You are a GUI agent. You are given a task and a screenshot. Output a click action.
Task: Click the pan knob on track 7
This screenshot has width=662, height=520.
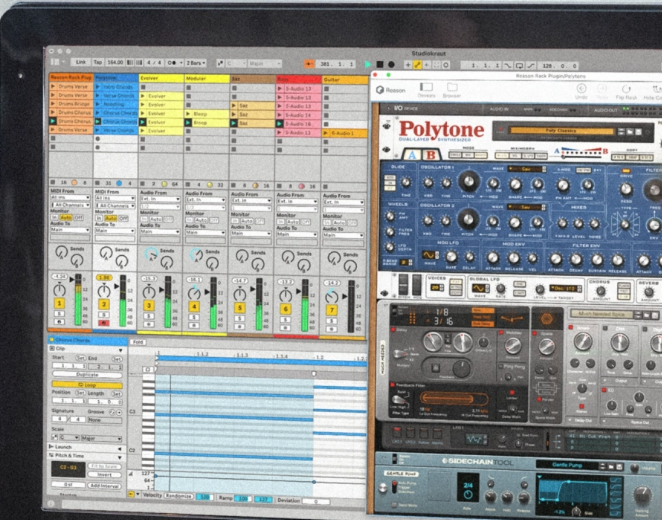point(332,296)
